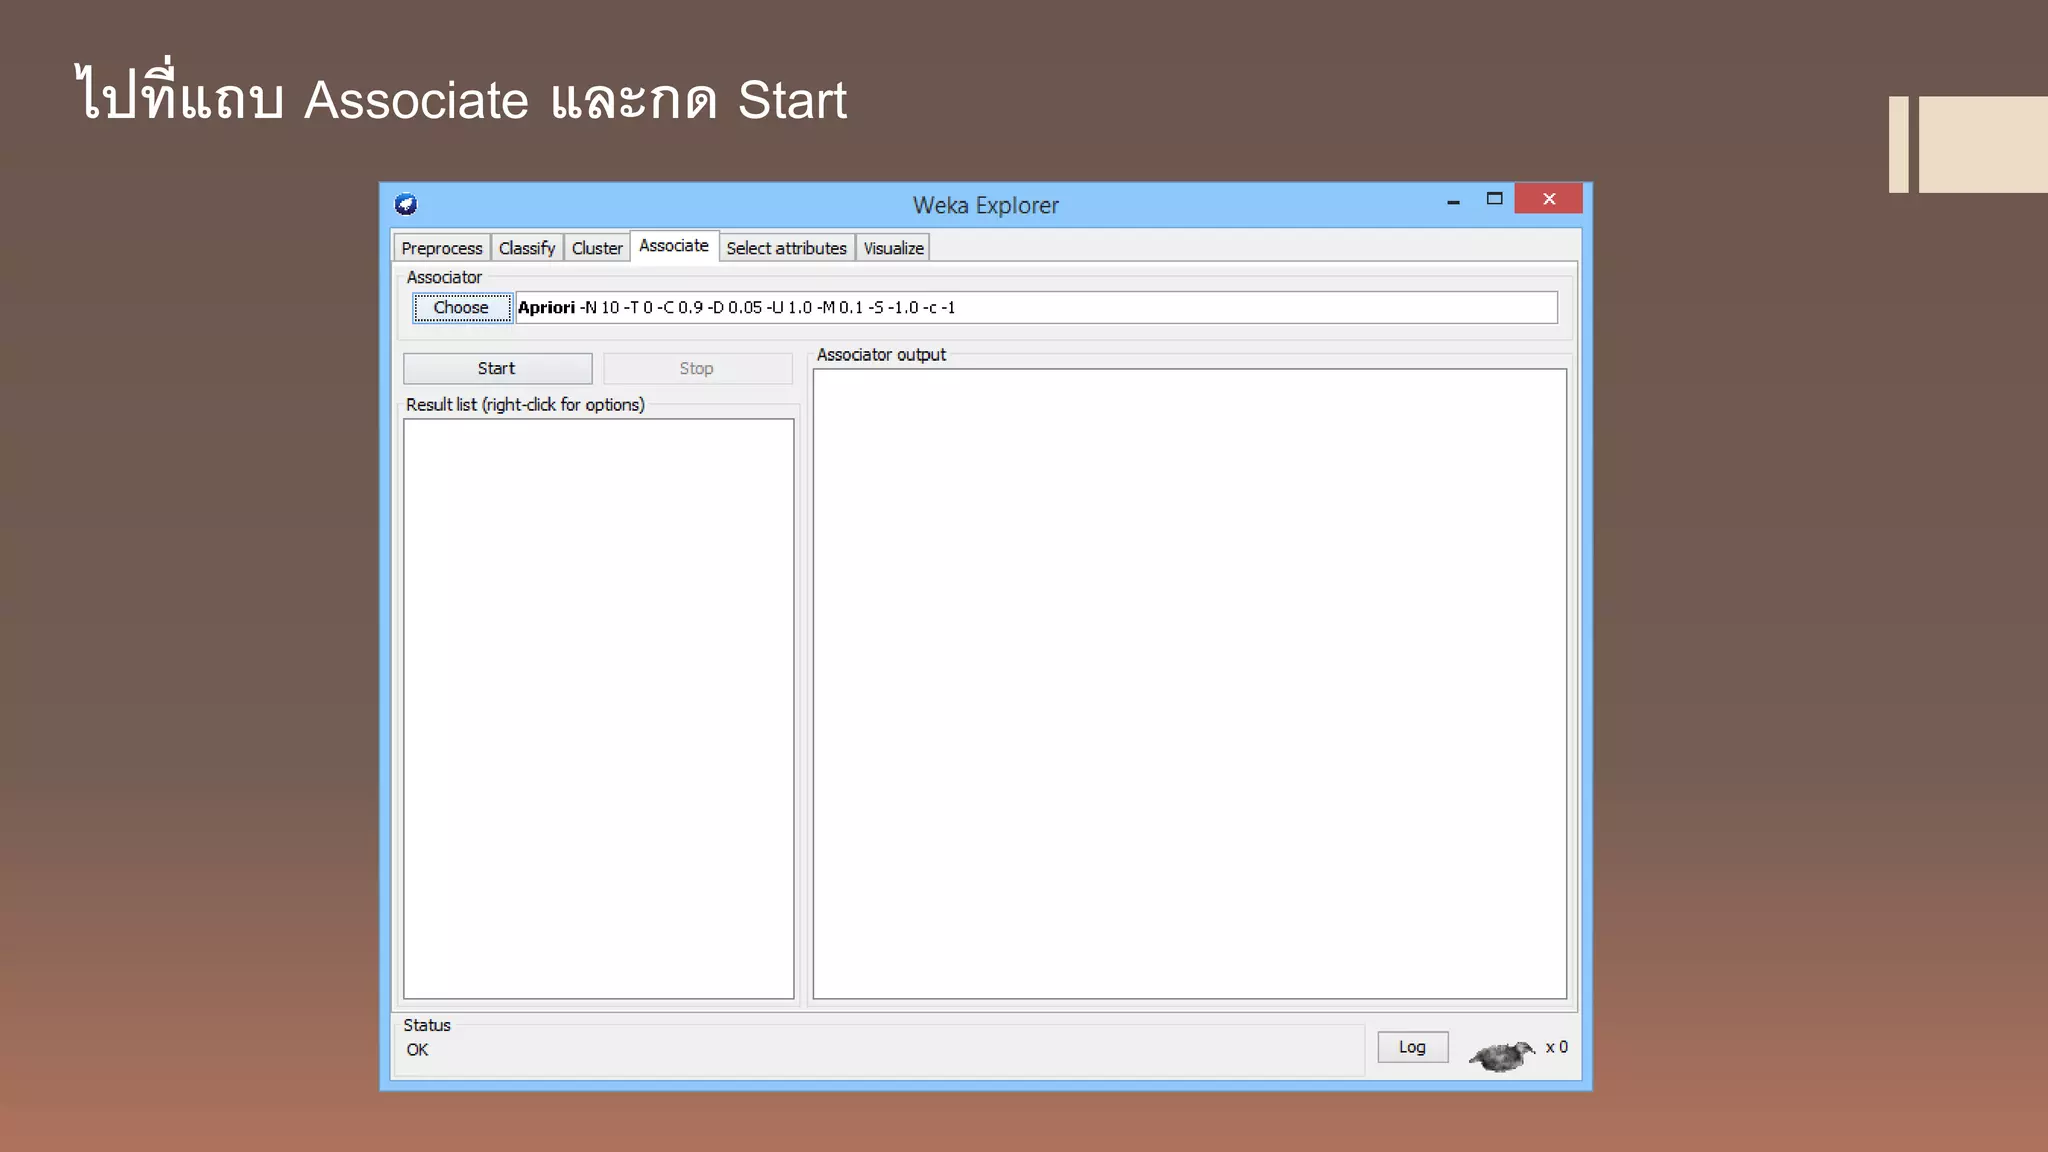The width and height of the screenshot is (2048, 1152).
Task: Click the Weka bird status icon
Action: [x=1501, y=1054]
